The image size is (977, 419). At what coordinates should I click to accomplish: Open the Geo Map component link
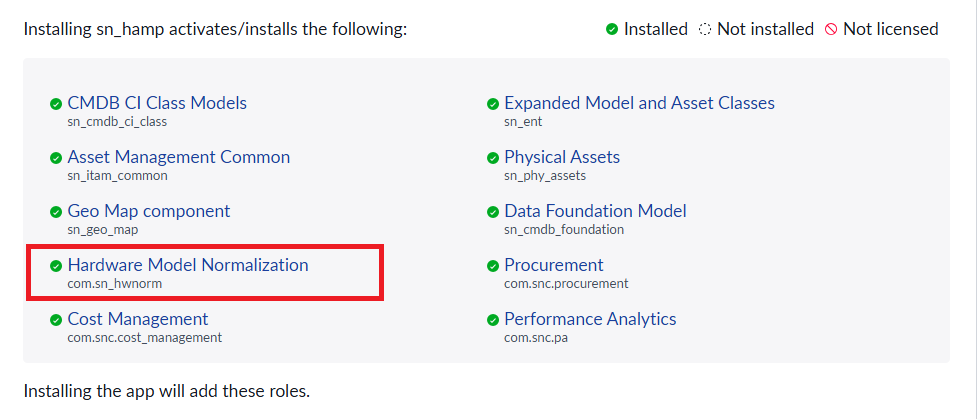148,211
